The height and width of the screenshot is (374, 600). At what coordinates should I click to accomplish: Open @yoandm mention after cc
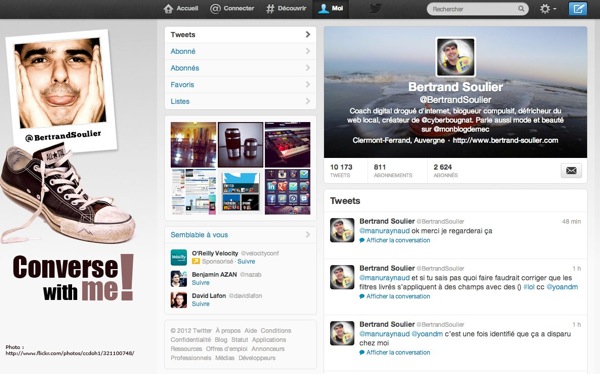[x=562, y=287]
